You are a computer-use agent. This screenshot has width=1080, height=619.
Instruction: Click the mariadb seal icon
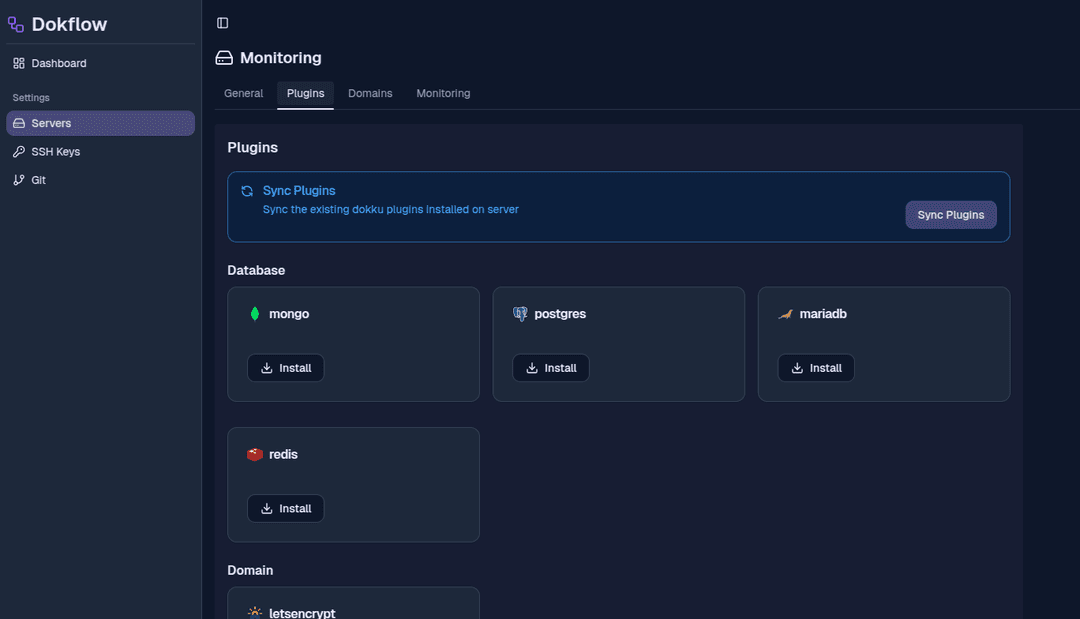tap(785, 314)
